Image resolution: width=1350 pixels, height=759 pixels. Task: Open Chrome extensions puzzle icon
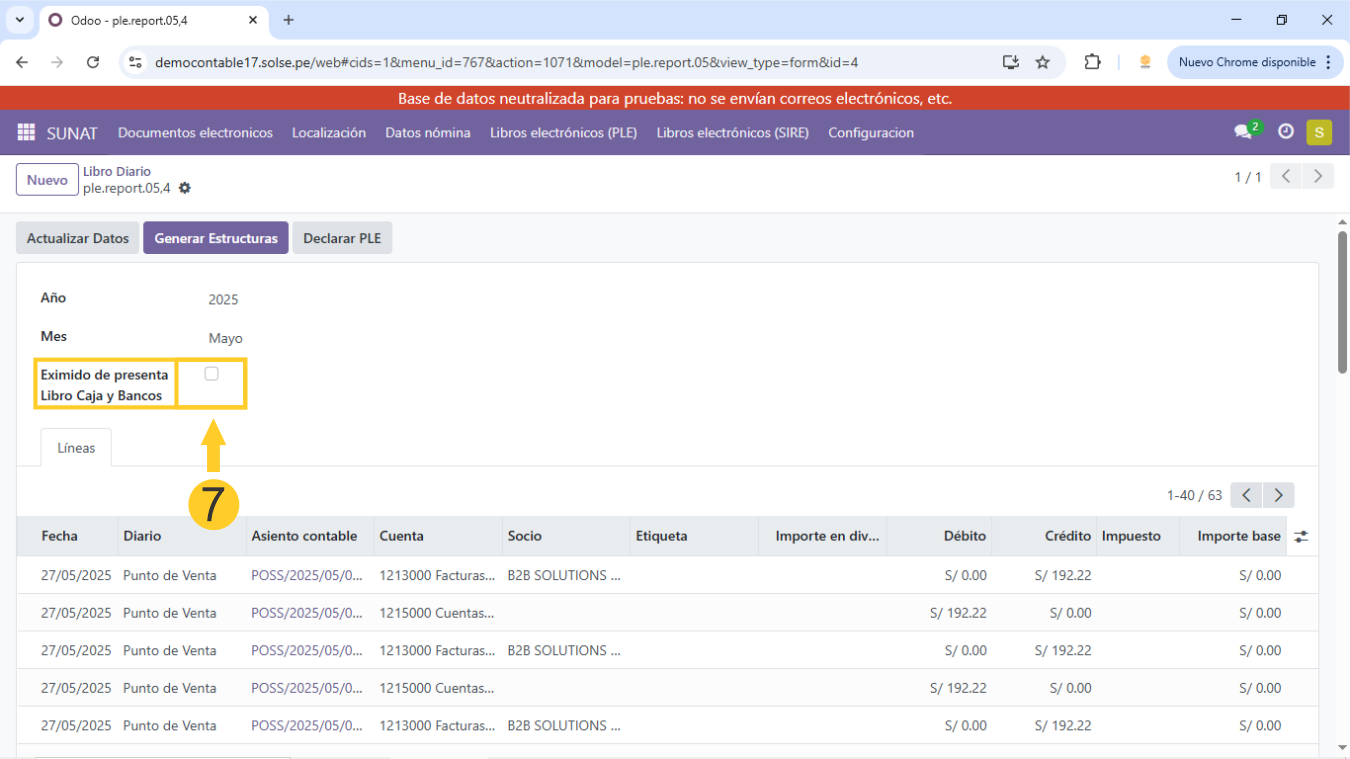tap(1092, 62)
